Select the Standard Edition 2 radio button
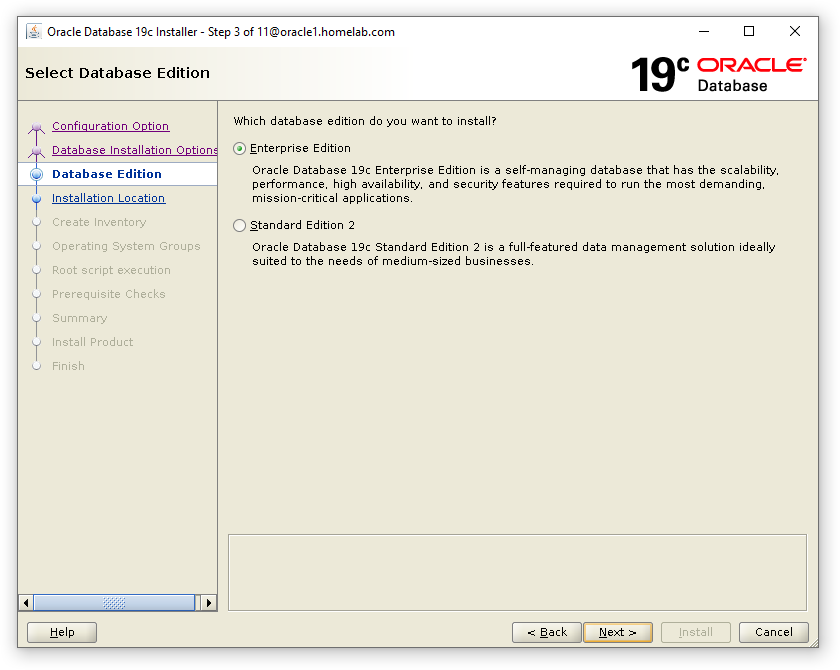The image size is (840, 670). pos(239,225)
